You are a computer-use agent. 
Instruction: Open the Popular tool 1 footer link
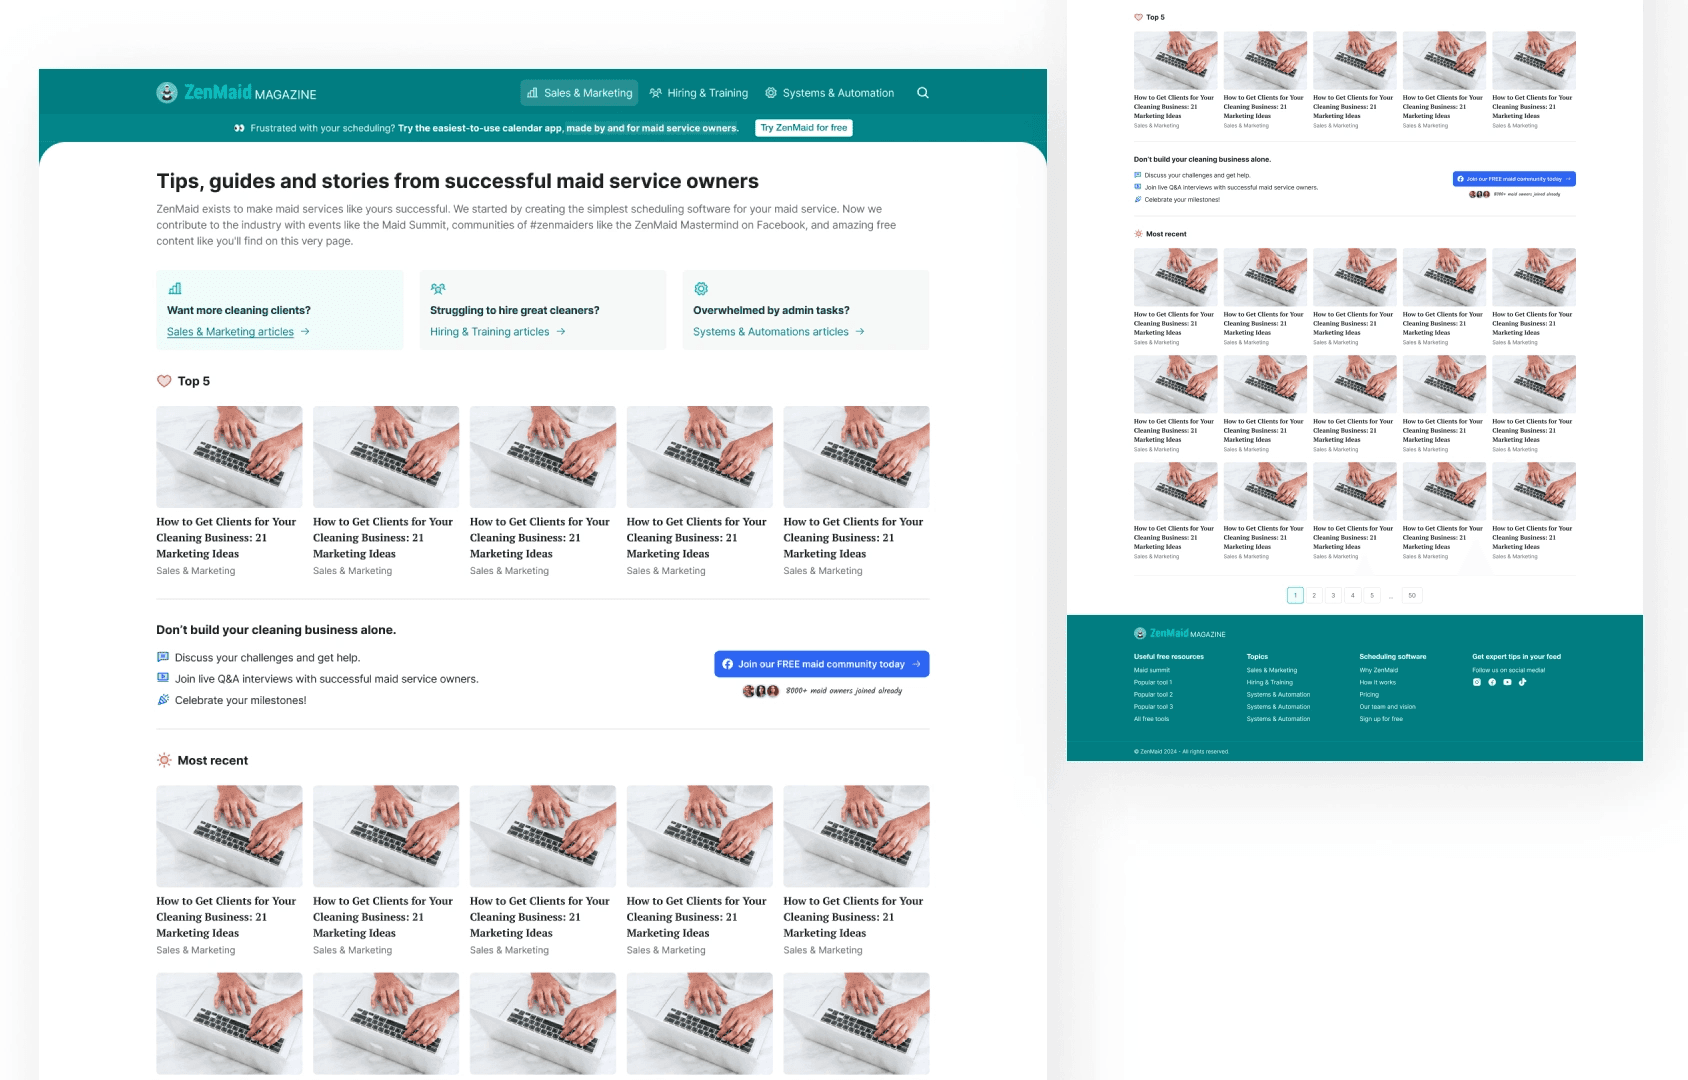tap(1152, 682)
